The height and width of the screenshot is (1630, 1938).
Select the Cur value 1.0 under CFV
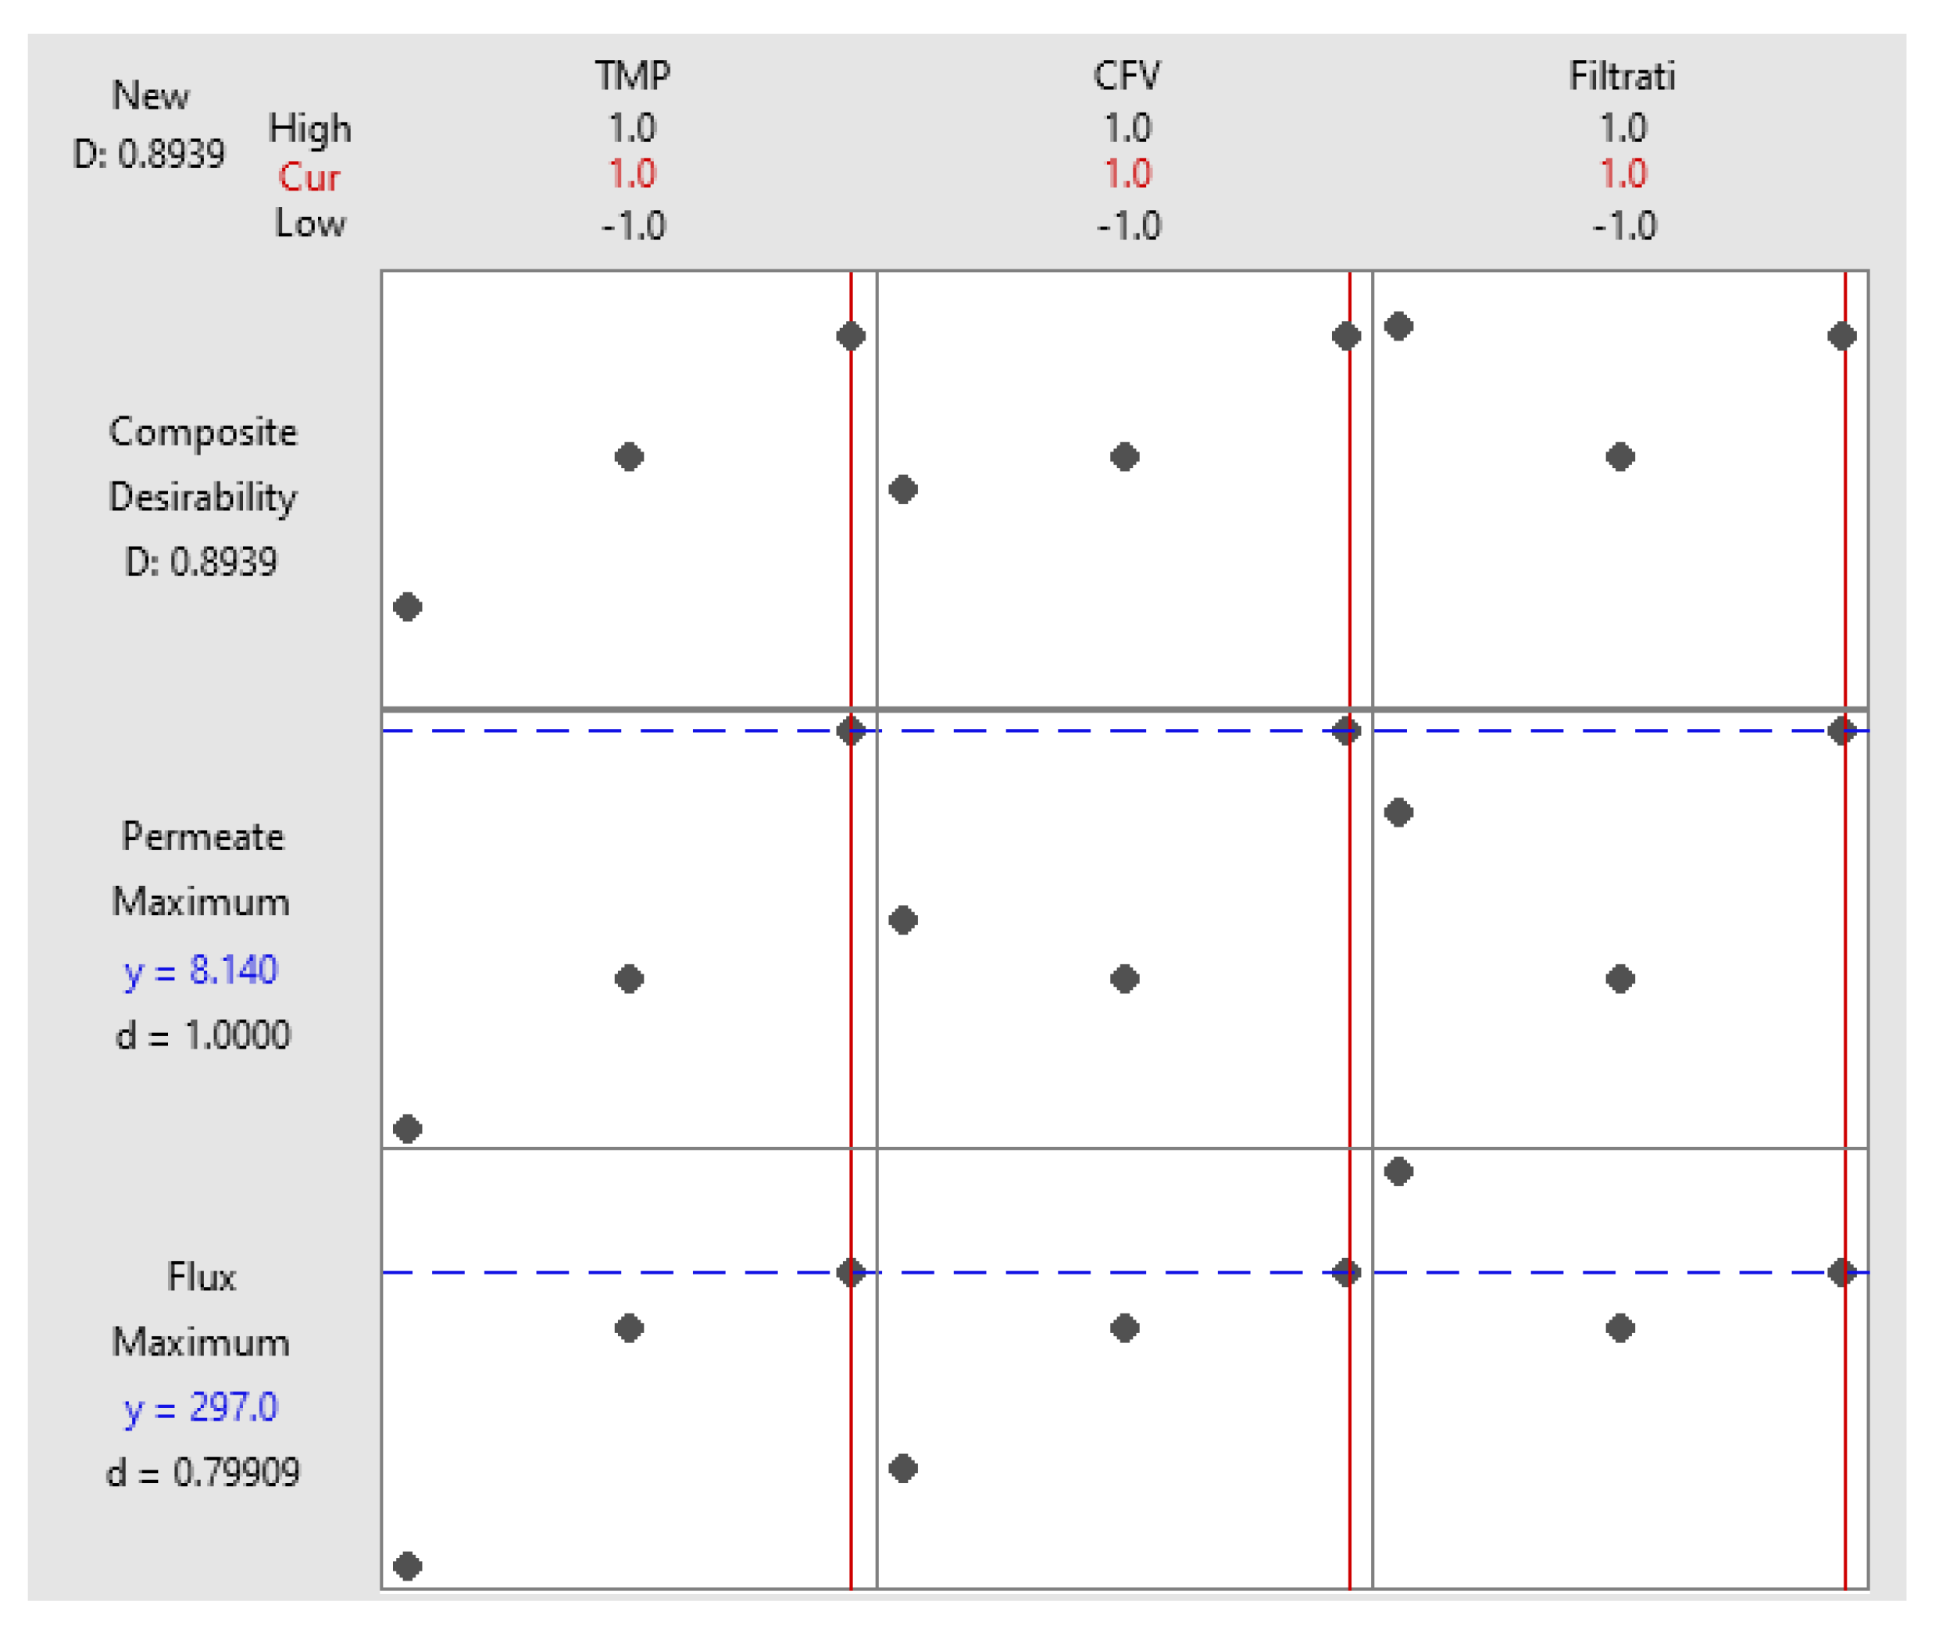(x=1130, y=175)
